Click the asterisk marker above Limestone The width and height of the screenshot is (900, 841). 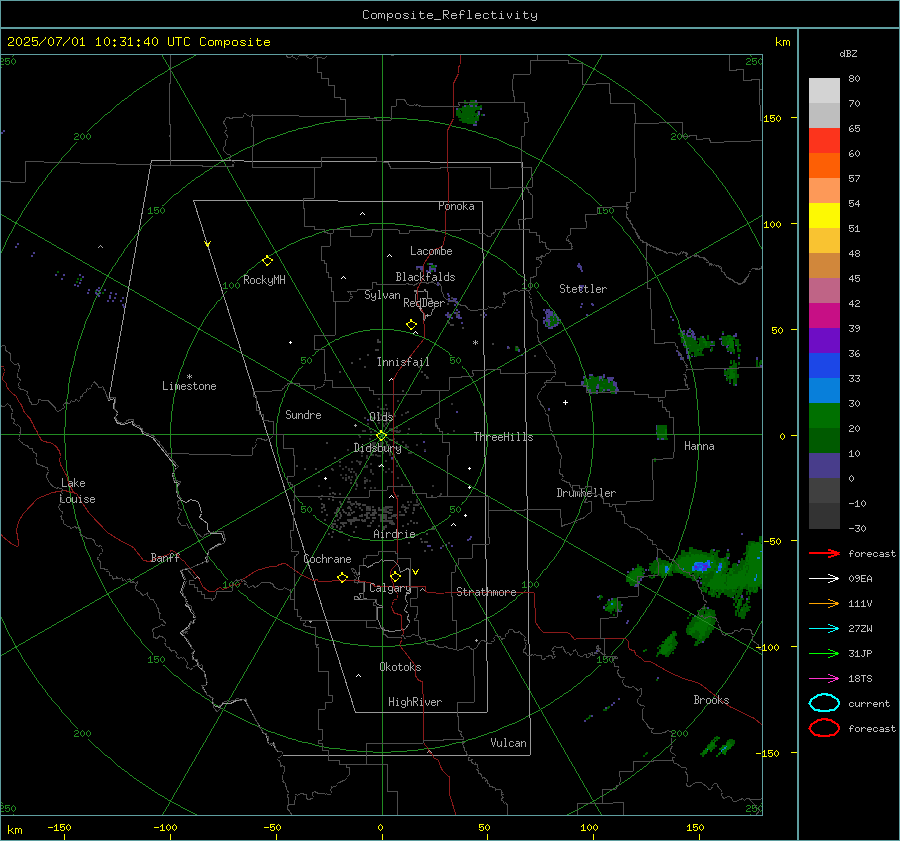coord(189,377)
